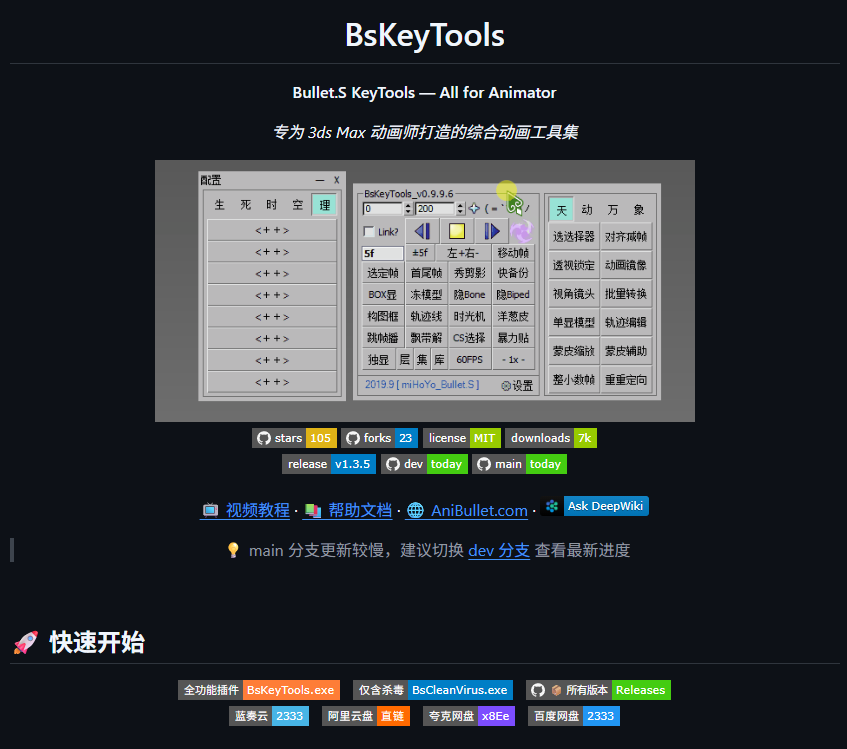The height and width of the screenshot is (749, 847).
Task: Increment the left frame spinner with its up arrow
Action: click(408, 205)
